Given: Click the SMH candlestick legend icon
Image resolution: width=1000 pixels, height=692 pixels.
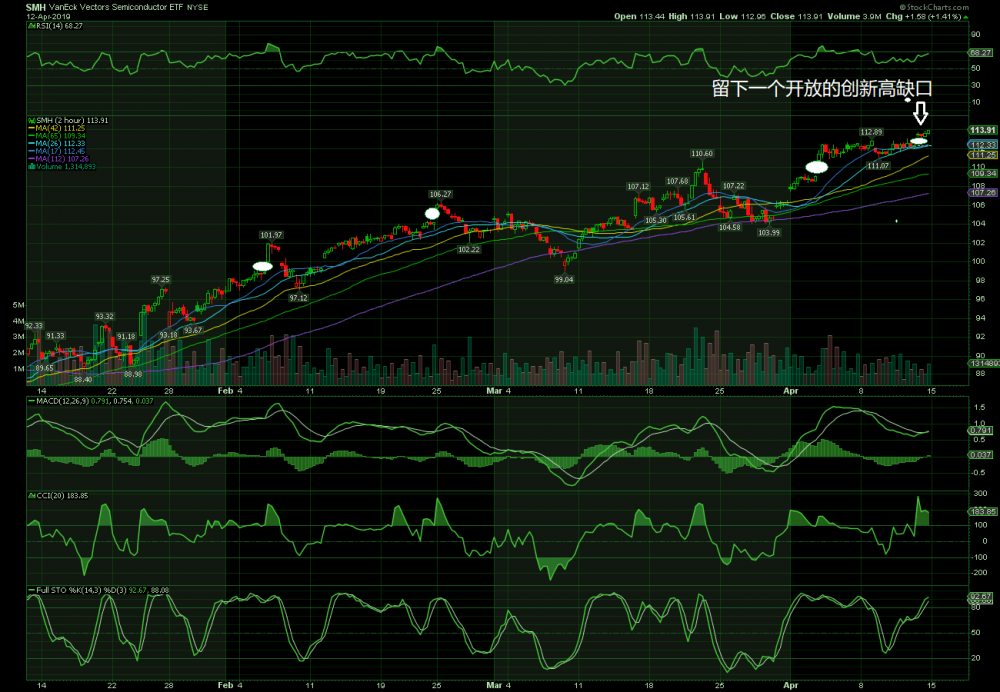Looking at the screenshot, I should coord(32,120).
